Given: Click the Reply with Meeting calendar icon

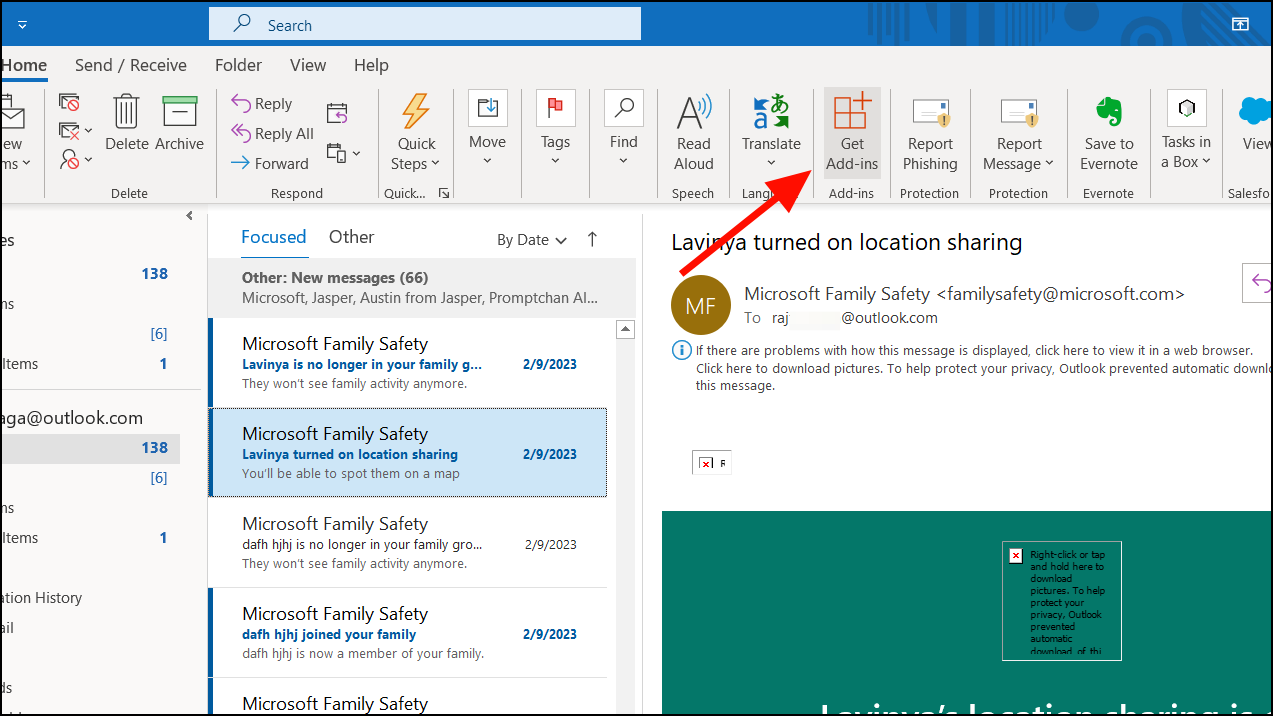Looking at the screenshot, I should pyautogui.click(x=337, y=113).
